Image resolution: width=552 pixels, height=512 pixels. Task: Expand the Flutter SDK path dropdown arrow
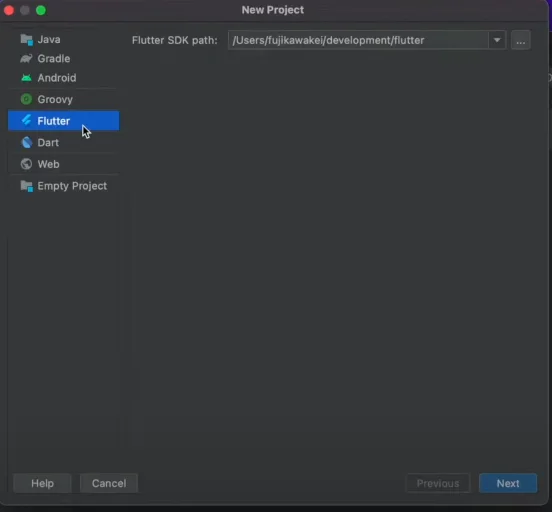pos(497,40)
